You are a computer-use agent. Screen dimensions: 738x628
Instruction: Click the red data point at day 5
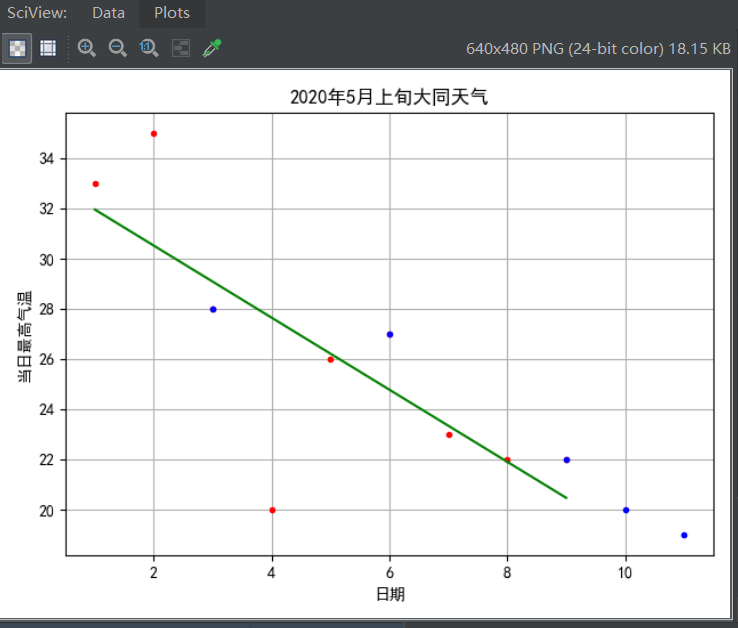coord(331,360)
